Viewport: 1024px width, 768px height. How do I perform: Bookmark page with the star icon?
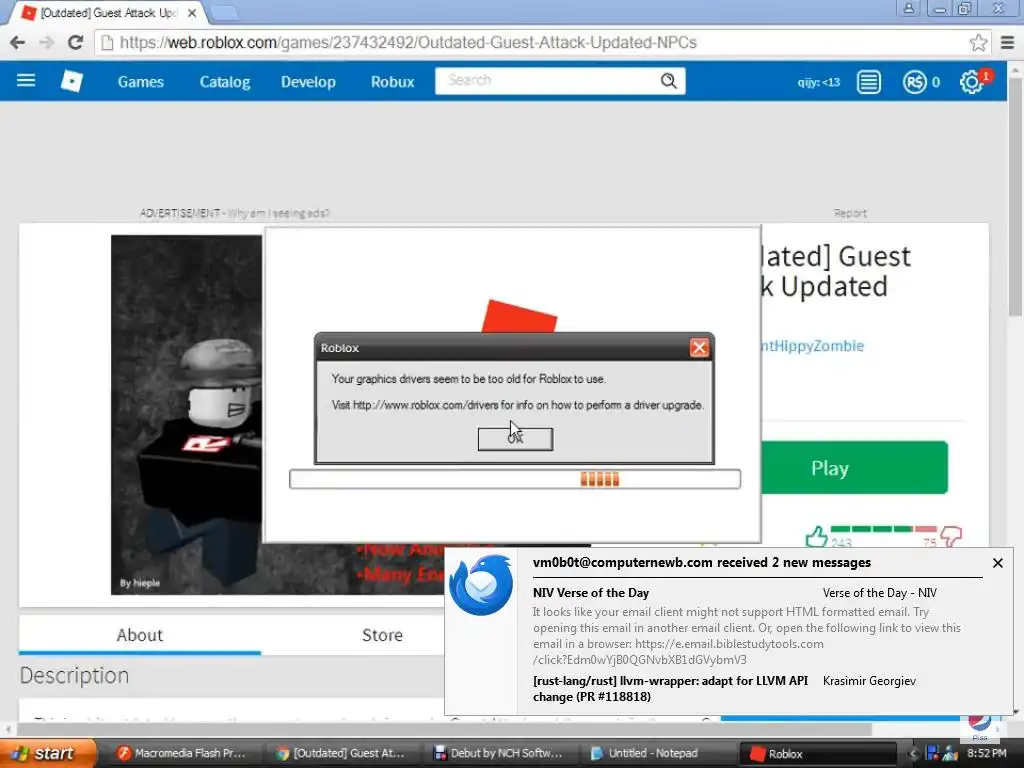pos(978,42)
